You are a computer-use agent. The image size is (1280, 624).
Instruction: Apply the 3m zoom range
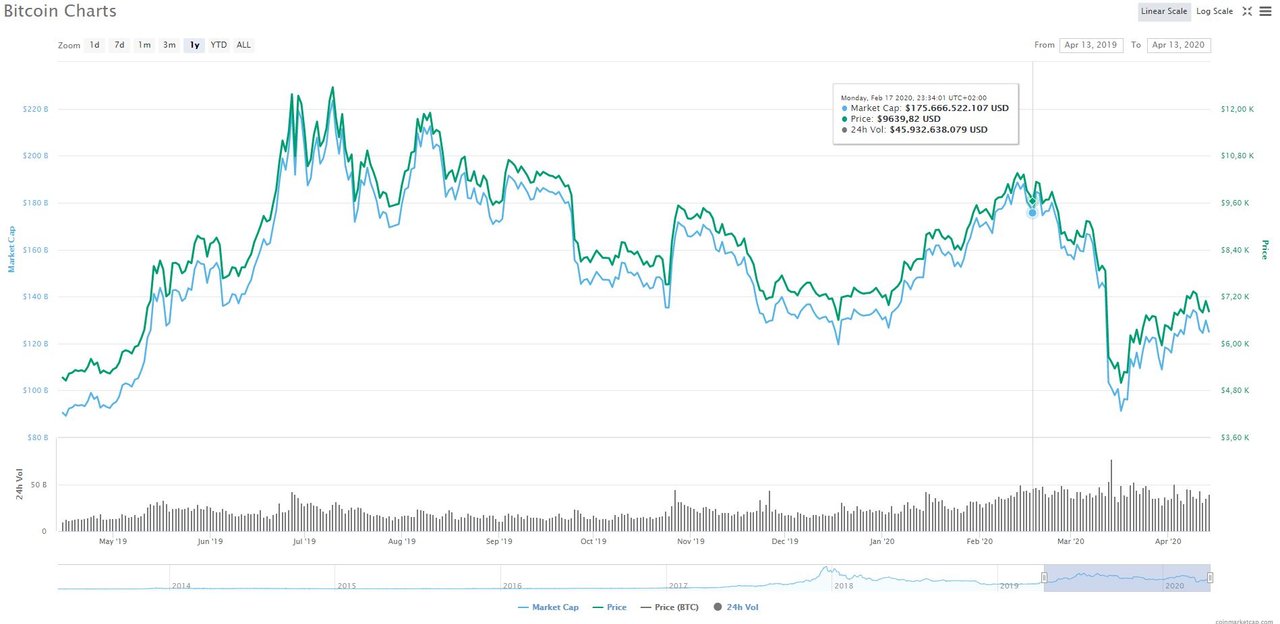click(169, 45)
